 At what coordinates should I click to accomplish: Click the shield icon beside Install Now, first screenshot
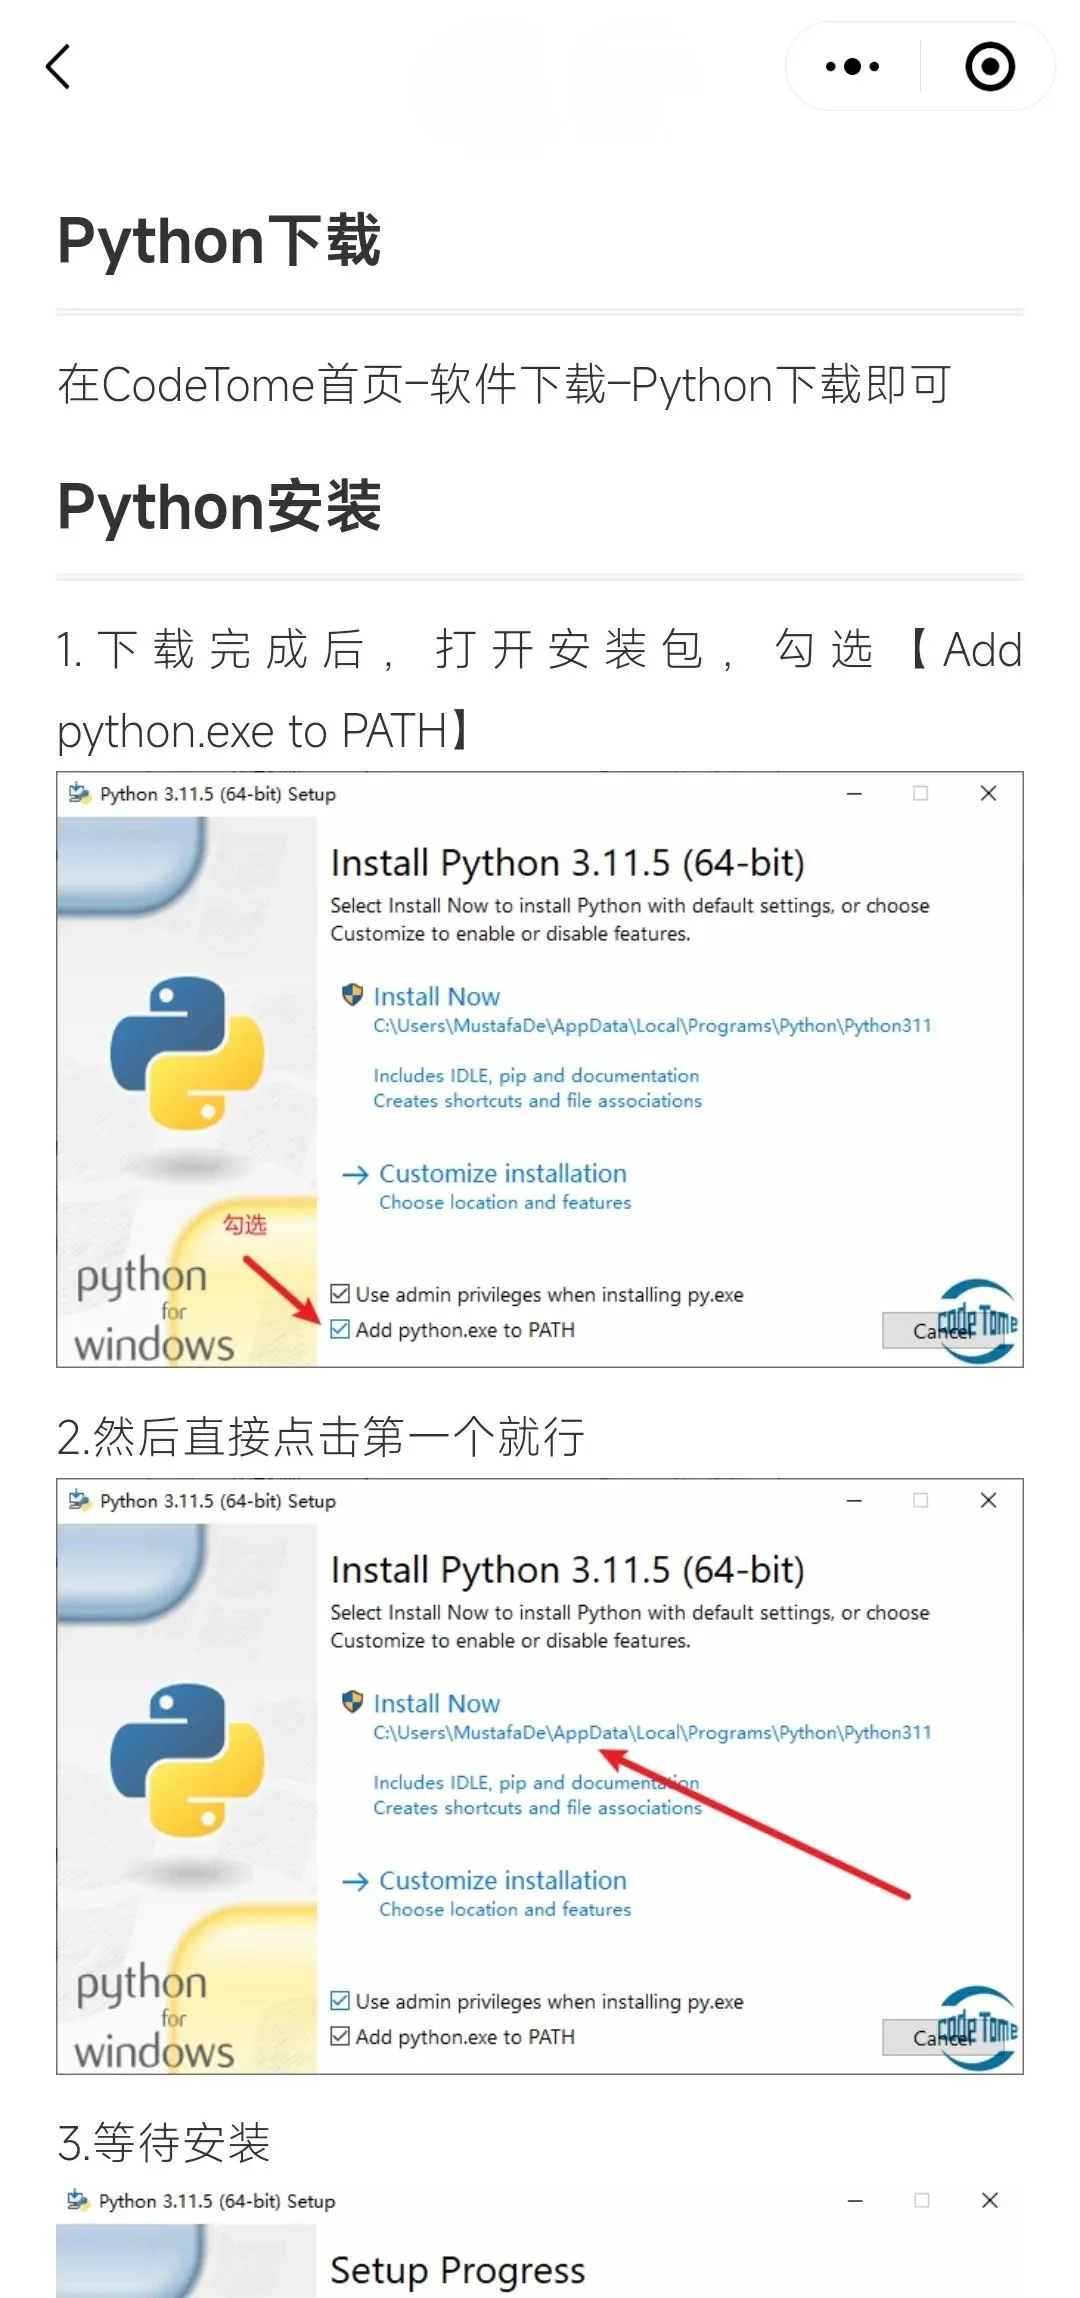[x=352, y=995]
